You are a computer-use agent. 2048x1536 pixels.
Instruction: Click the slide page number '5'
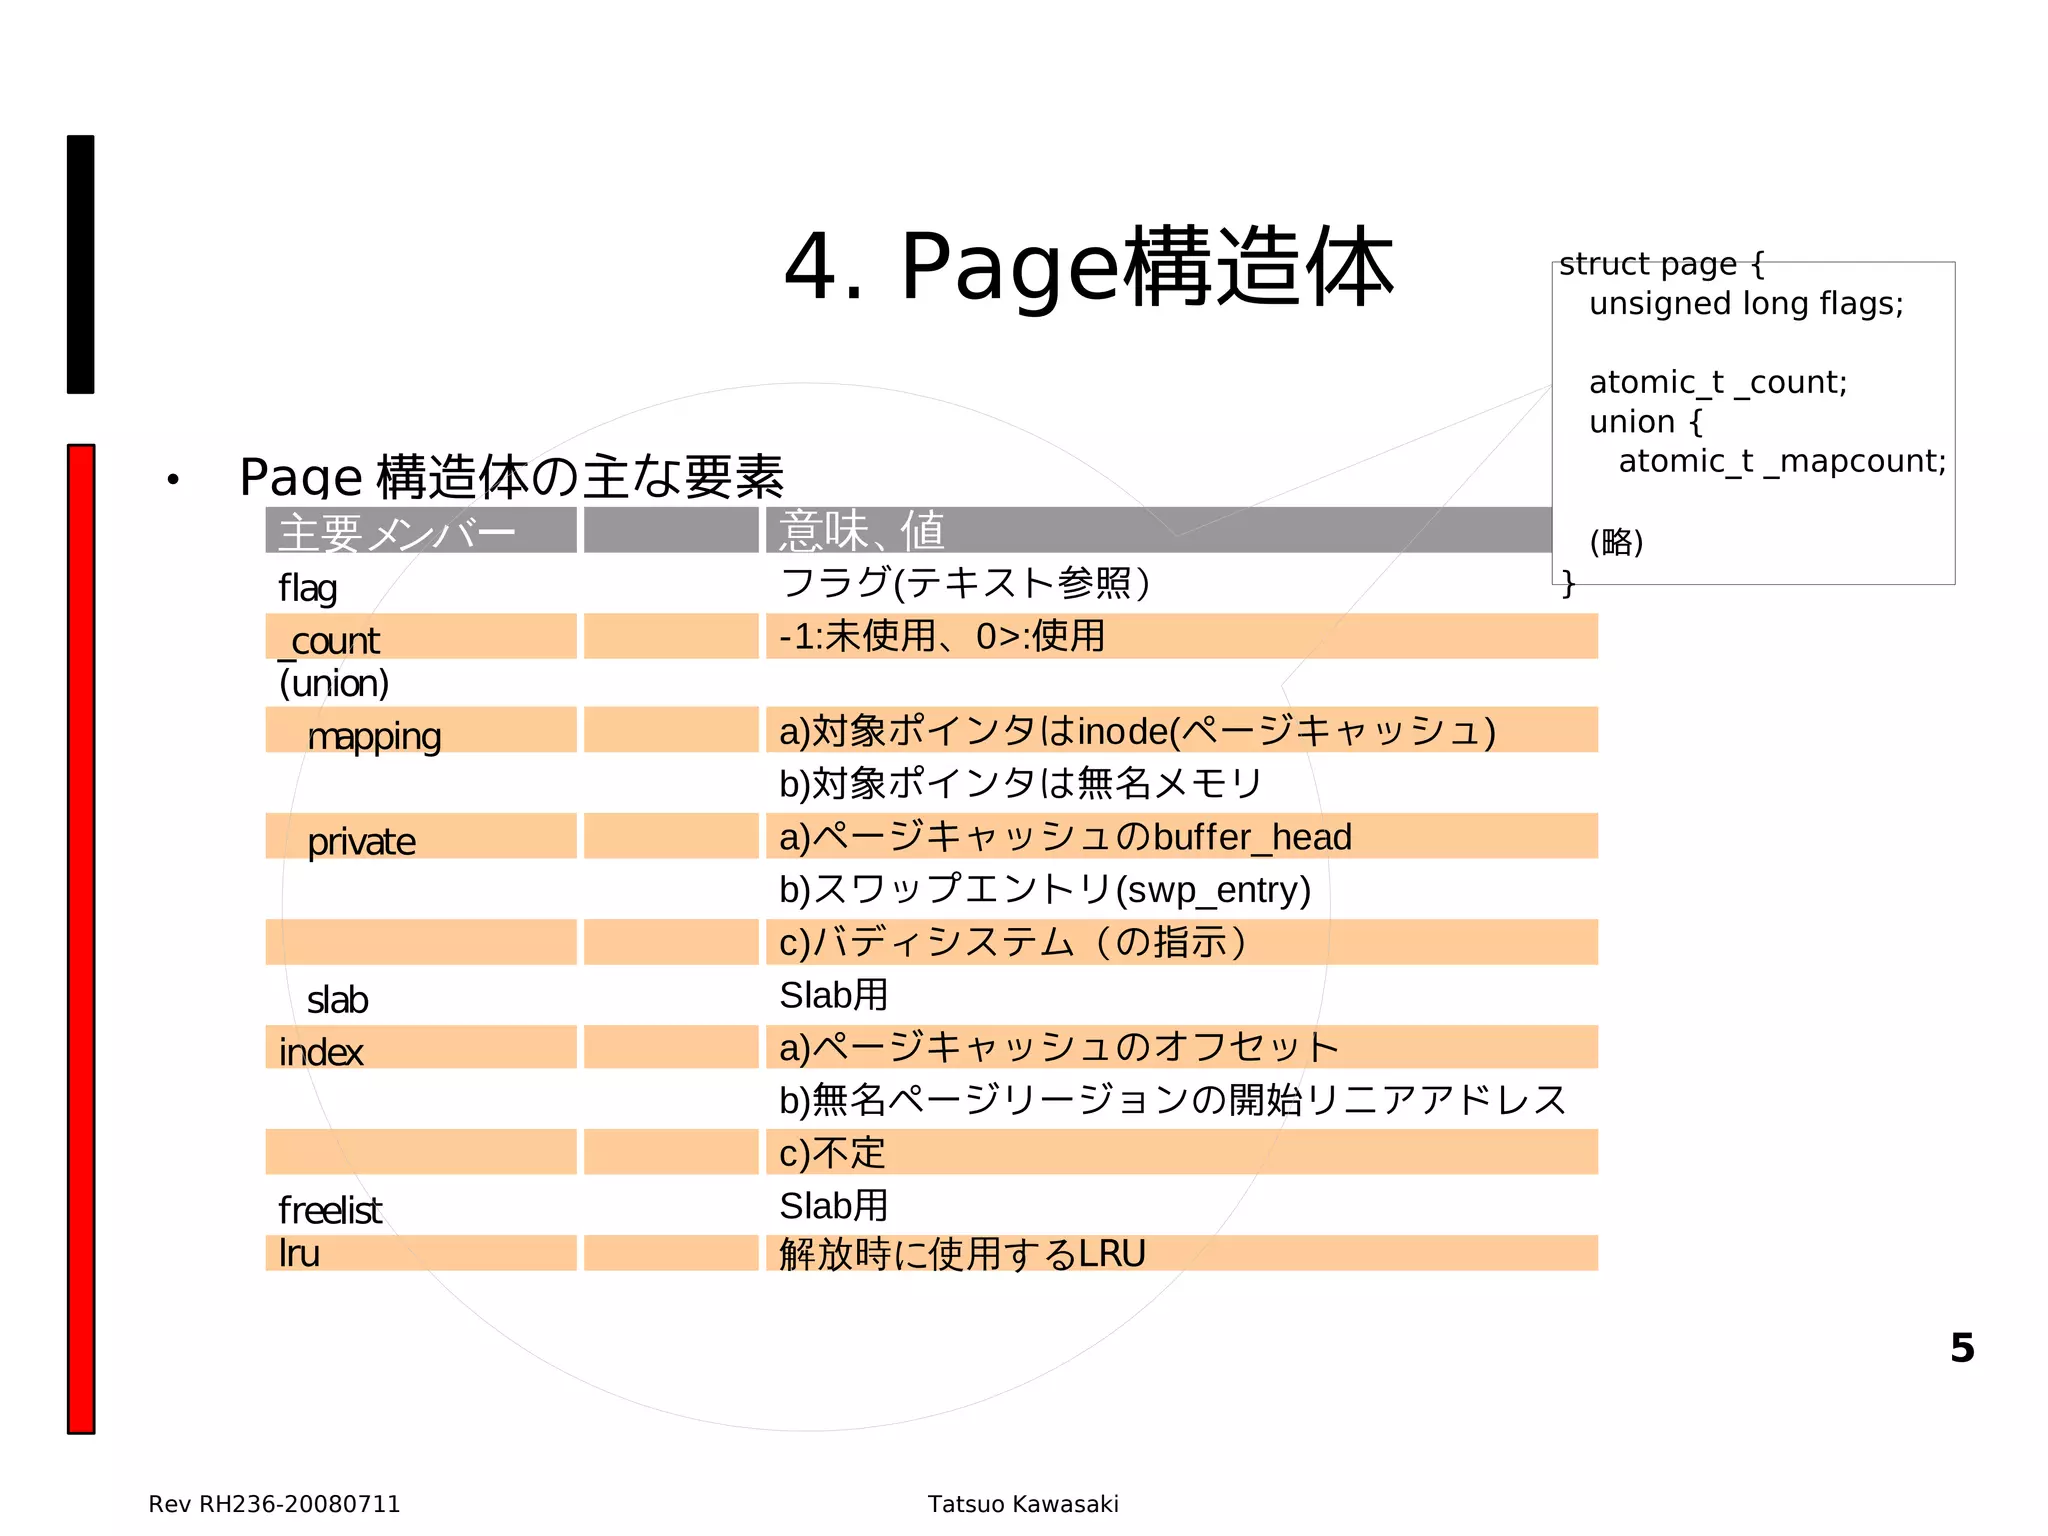1962,1348
